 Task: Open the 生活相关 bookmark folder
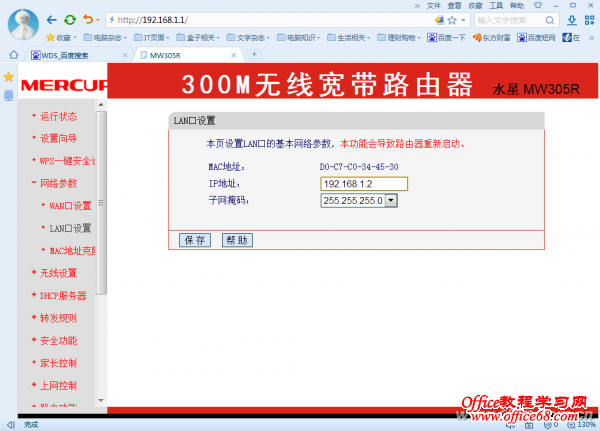[349, 37]
